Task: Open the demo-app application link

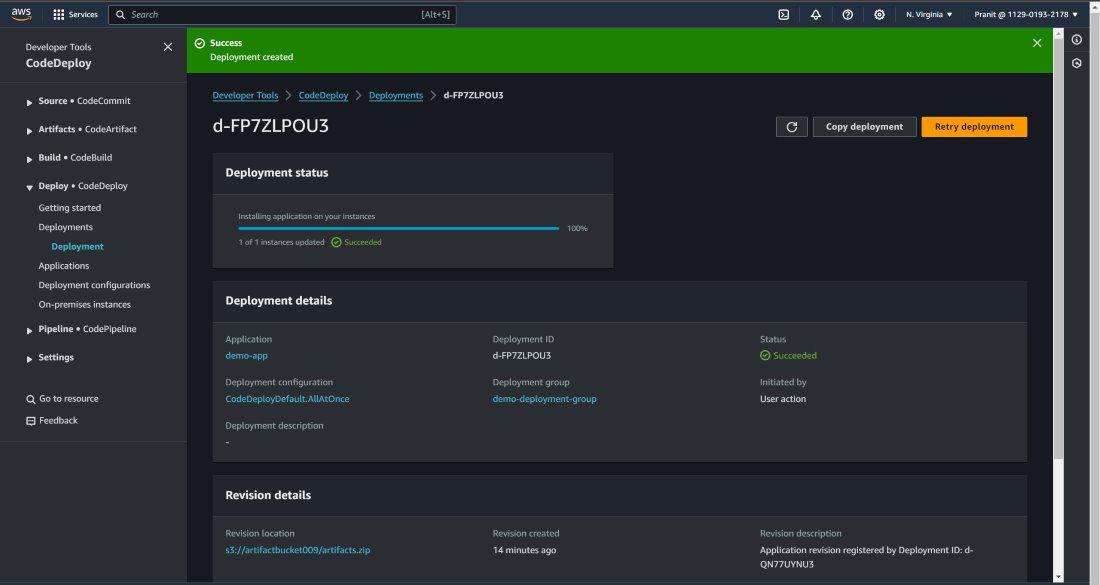Action: (x=246, y=356)
